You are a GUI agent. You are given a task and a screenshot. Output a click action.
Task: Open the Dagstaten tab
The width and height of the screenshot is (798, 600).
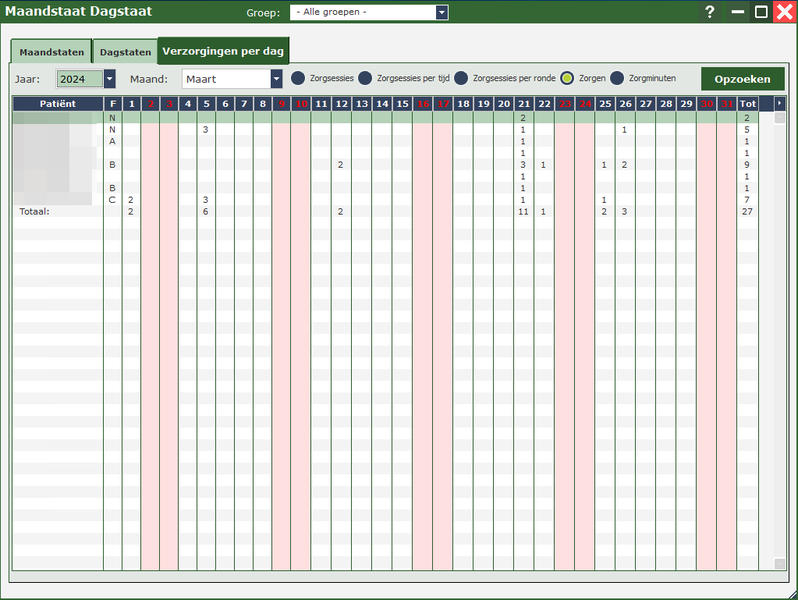tap(125, 52)
